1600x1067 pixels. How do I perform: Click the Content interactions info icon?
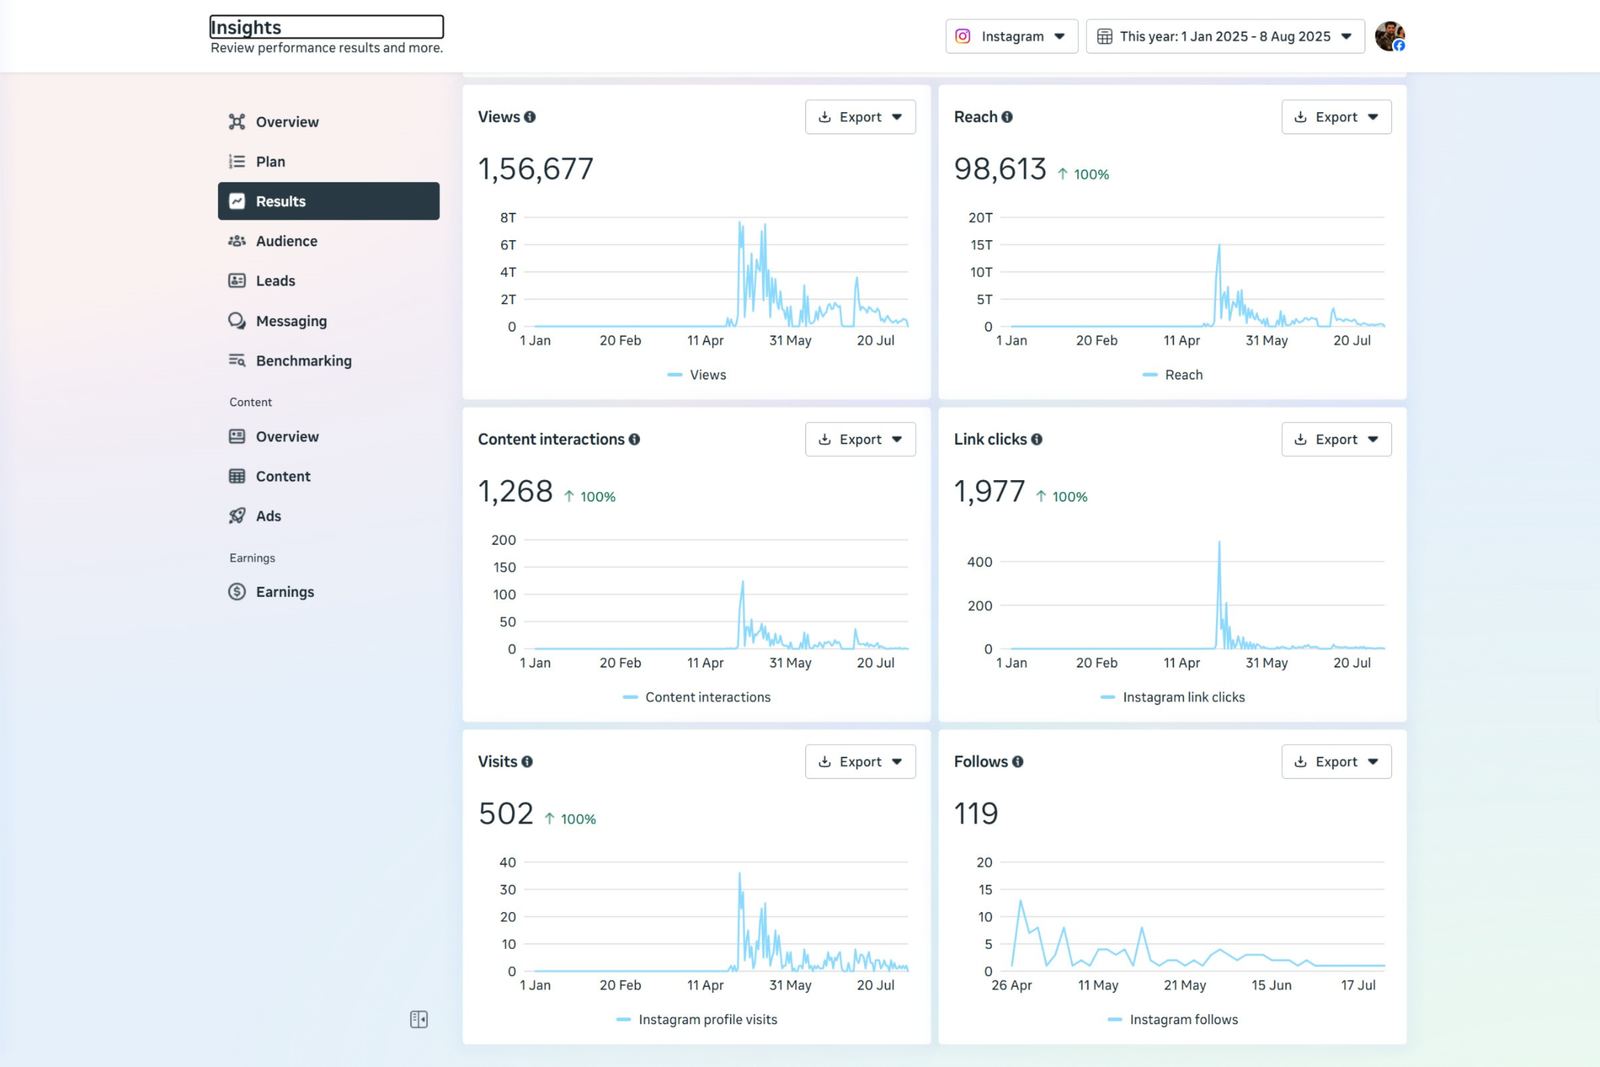[x=634, y=439]
